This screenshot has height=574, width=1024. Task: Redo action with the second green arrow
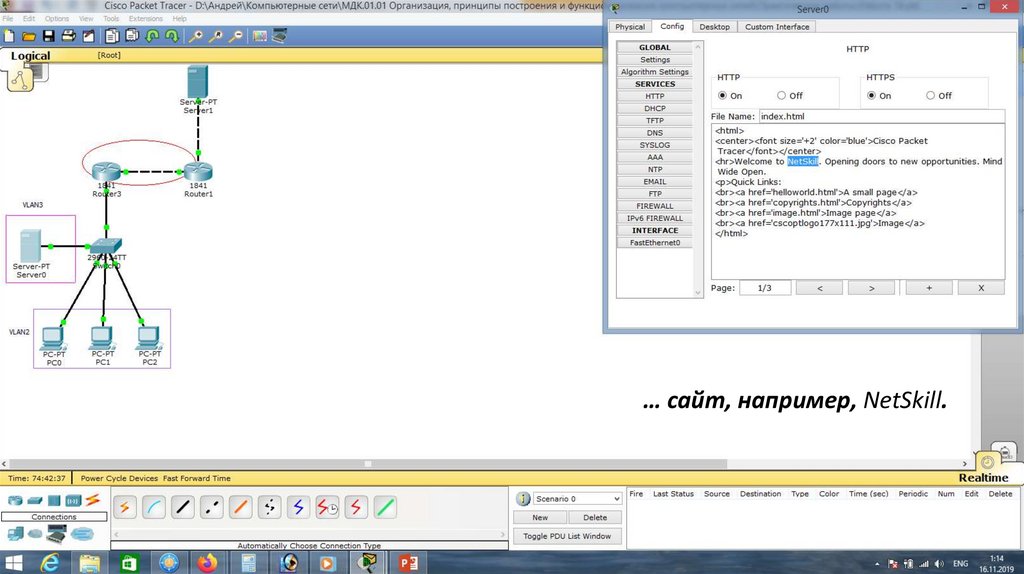click(x=172, y=37)
